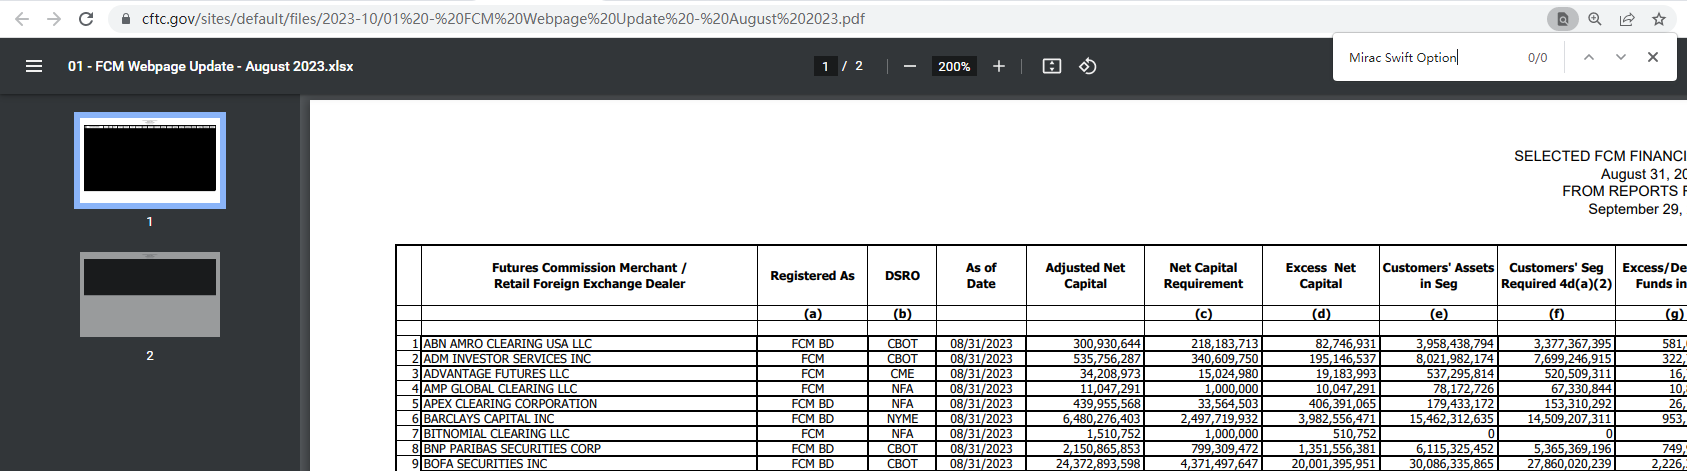
Task: Bookmark this page with the star
Action: (1659, 19)
